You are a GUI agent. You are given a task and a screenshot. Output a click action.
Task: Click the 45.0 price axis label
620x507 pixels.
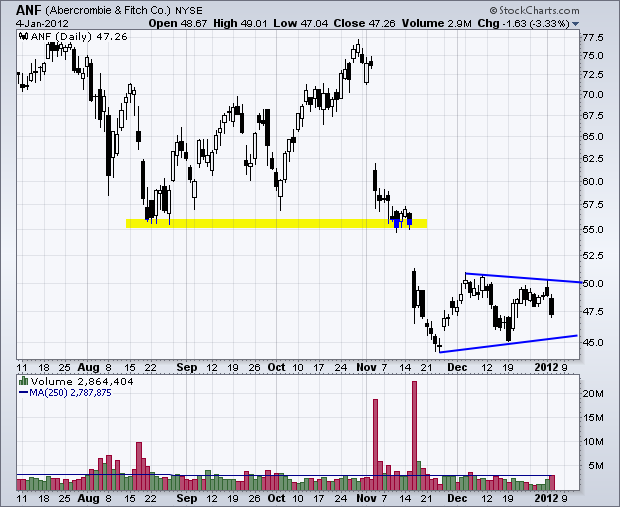click(x=593, y=342)
